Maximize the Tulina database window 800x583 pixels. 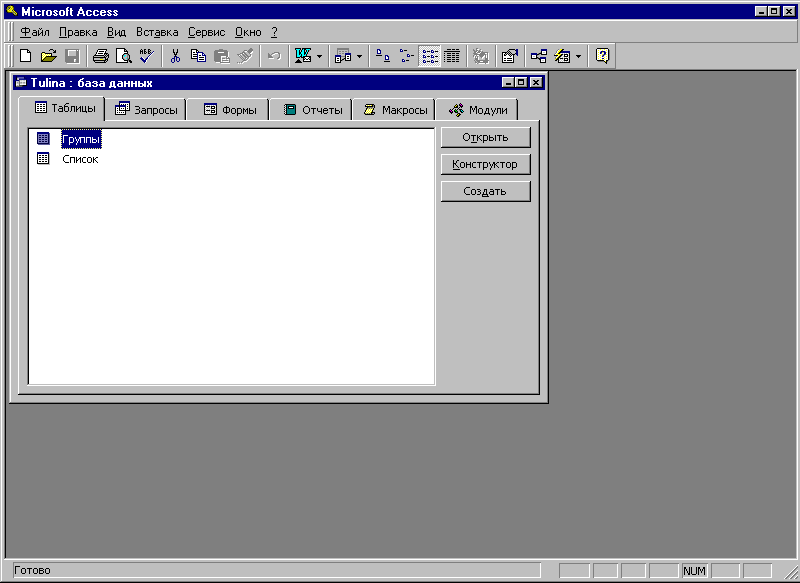pyautogui.click(x=521, y=82)
